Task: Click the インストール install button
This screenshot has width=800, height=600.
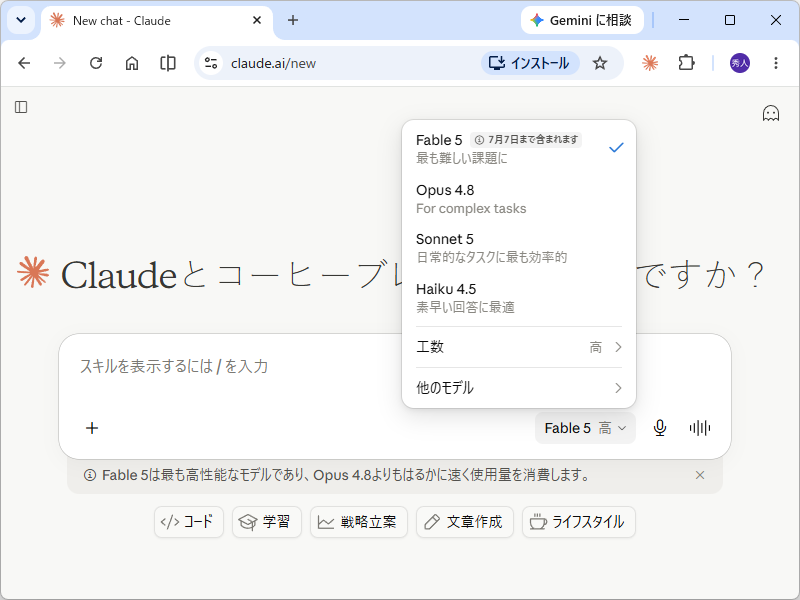Action: [530, 63]
